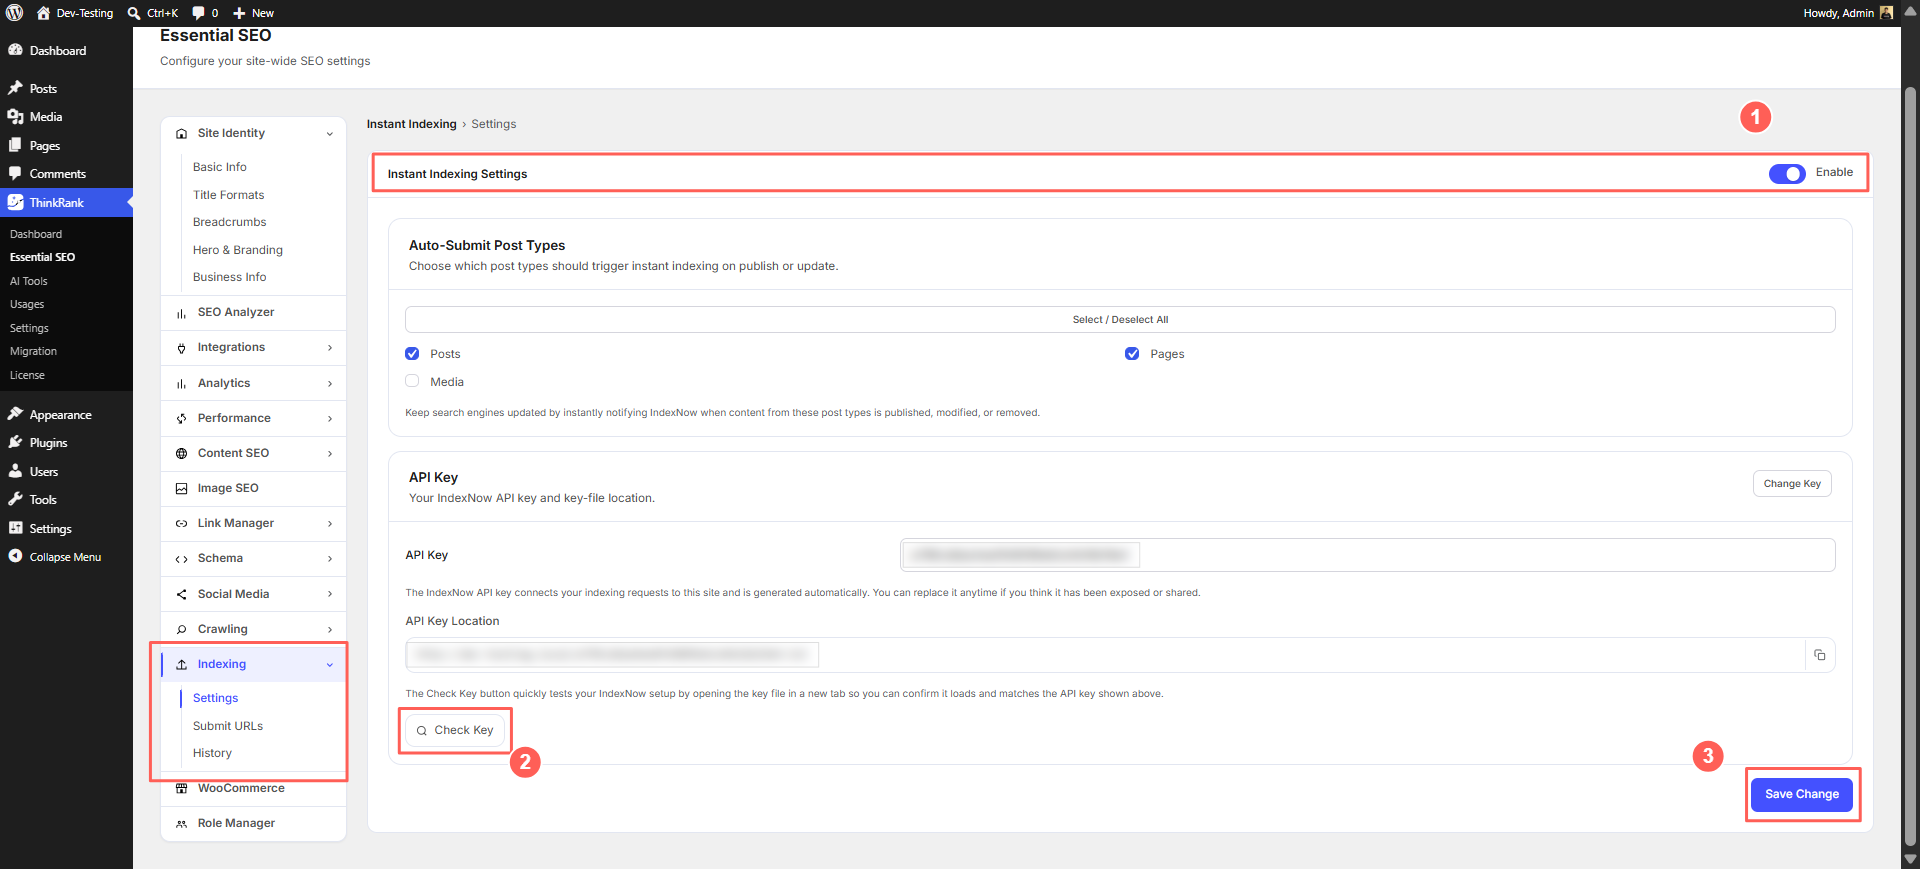1920x869 pixels.
Task: Click the WordPress logo icon
Action: coord(14,13)
